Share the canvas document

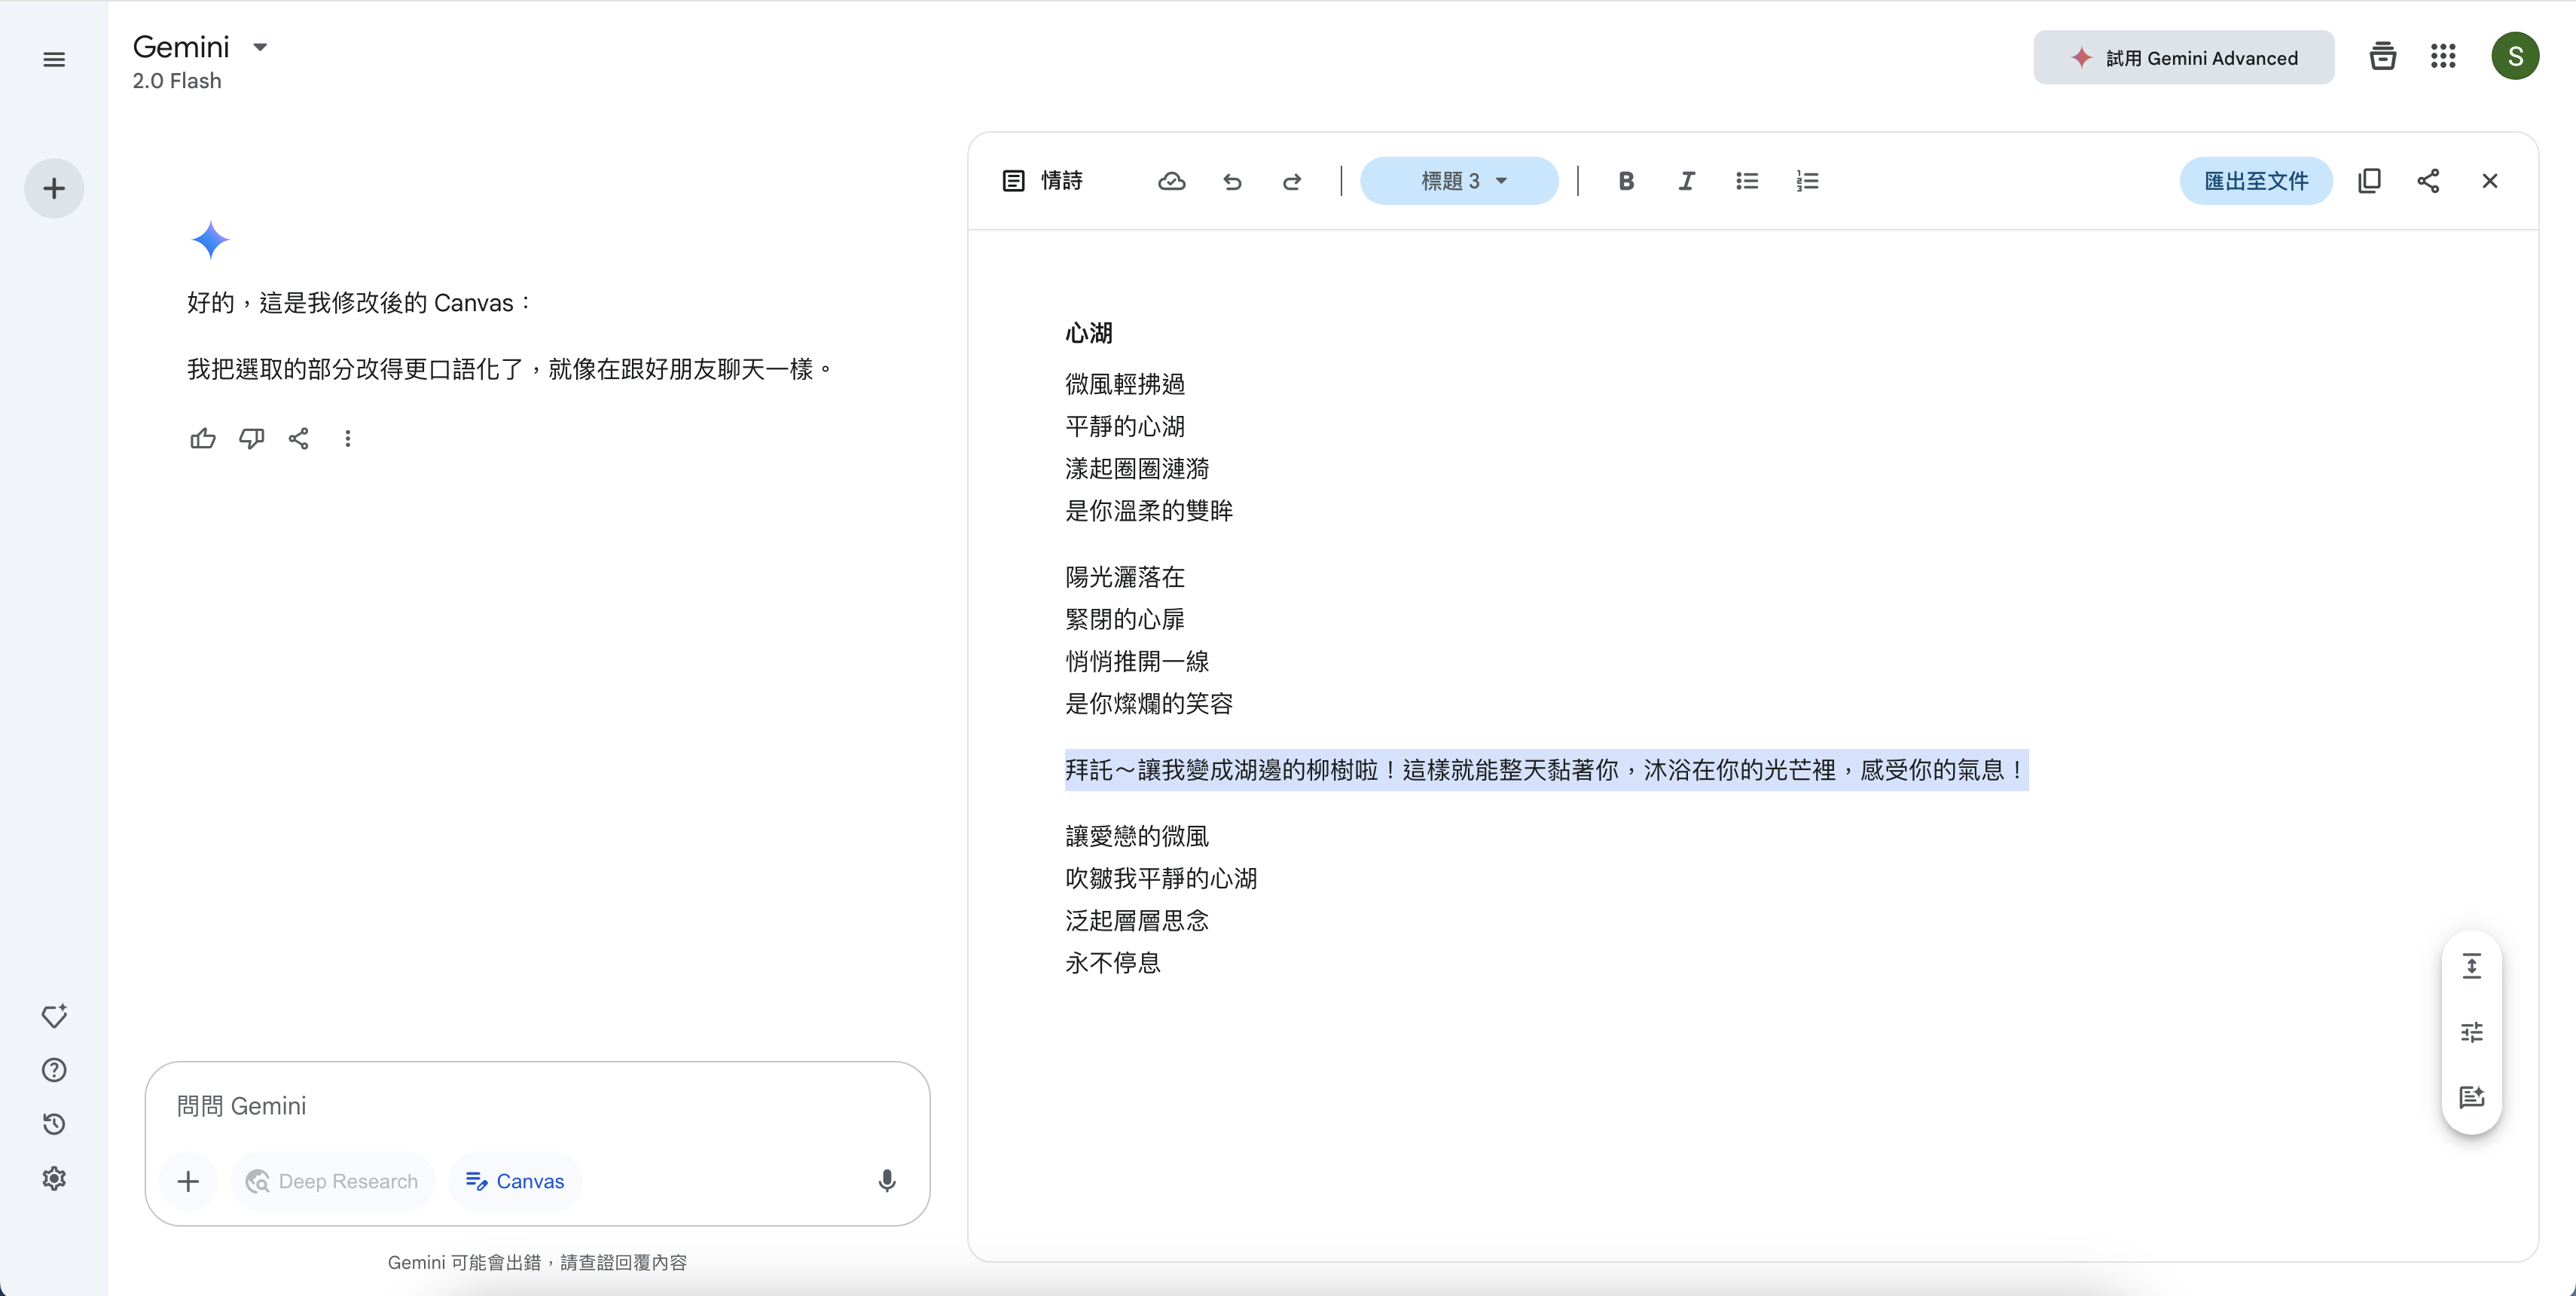[x=2428, y=181]
